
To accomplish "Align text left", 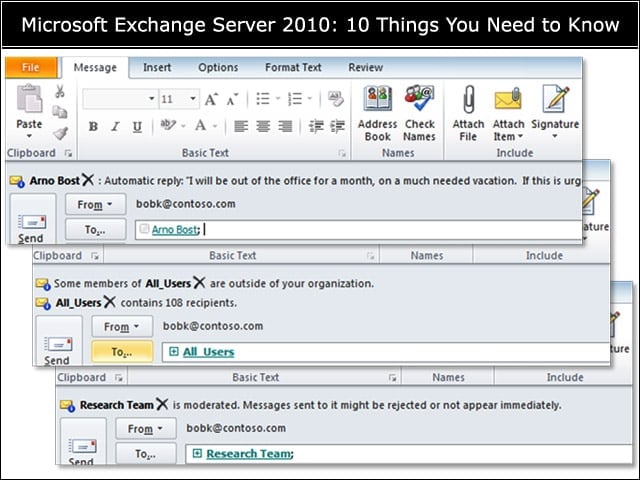I will pos(241,126).
